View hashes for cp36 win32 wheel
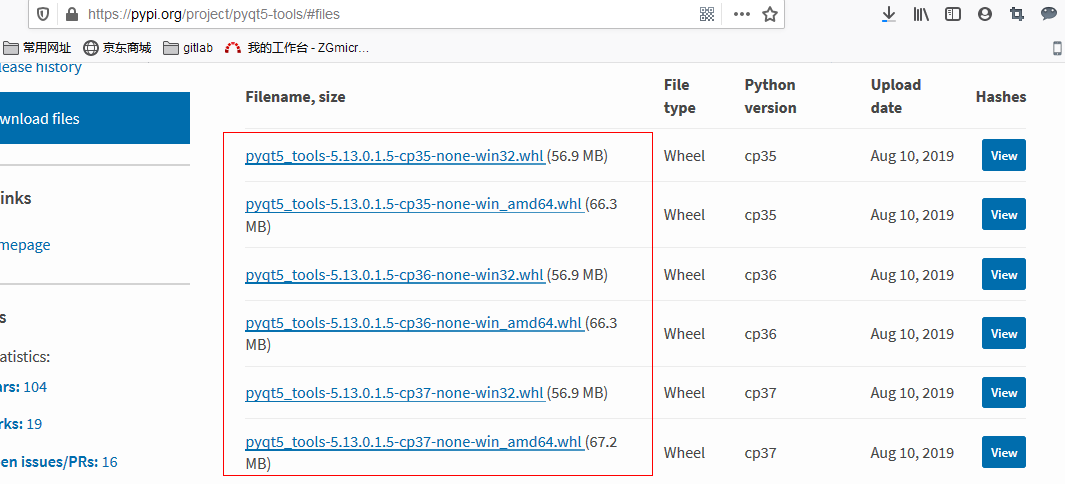1065x484 pixels. (1003, 274)
